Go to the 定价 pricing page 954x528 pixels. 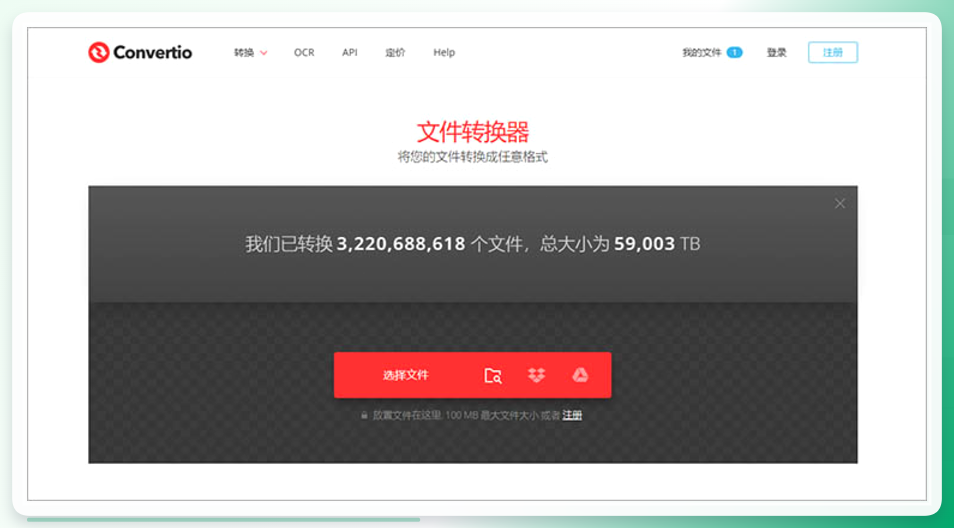pos(395,53)
